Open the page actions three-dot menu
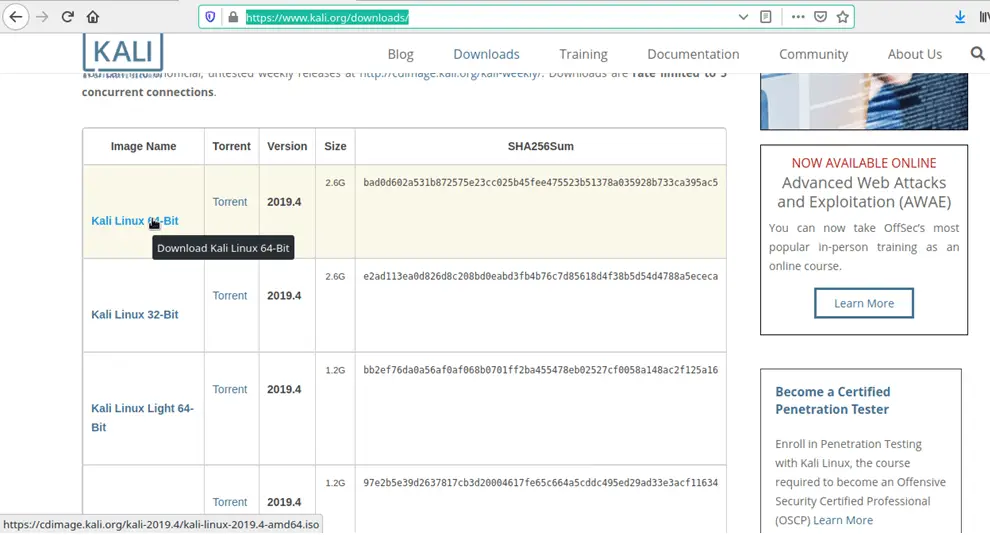 coord(798,17)
